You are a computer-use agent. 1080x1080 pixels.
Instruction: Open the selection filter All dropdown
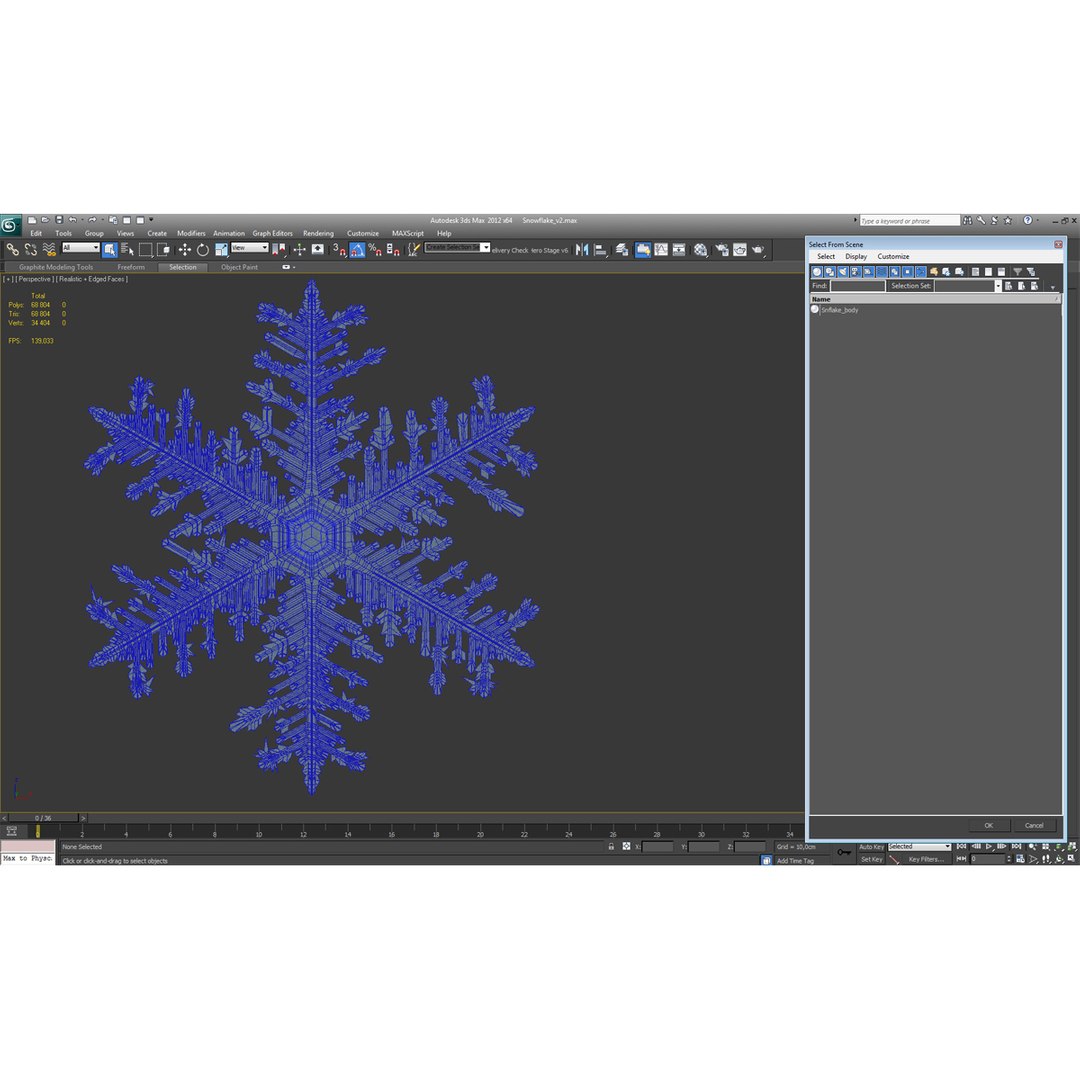tap(81, 247)
